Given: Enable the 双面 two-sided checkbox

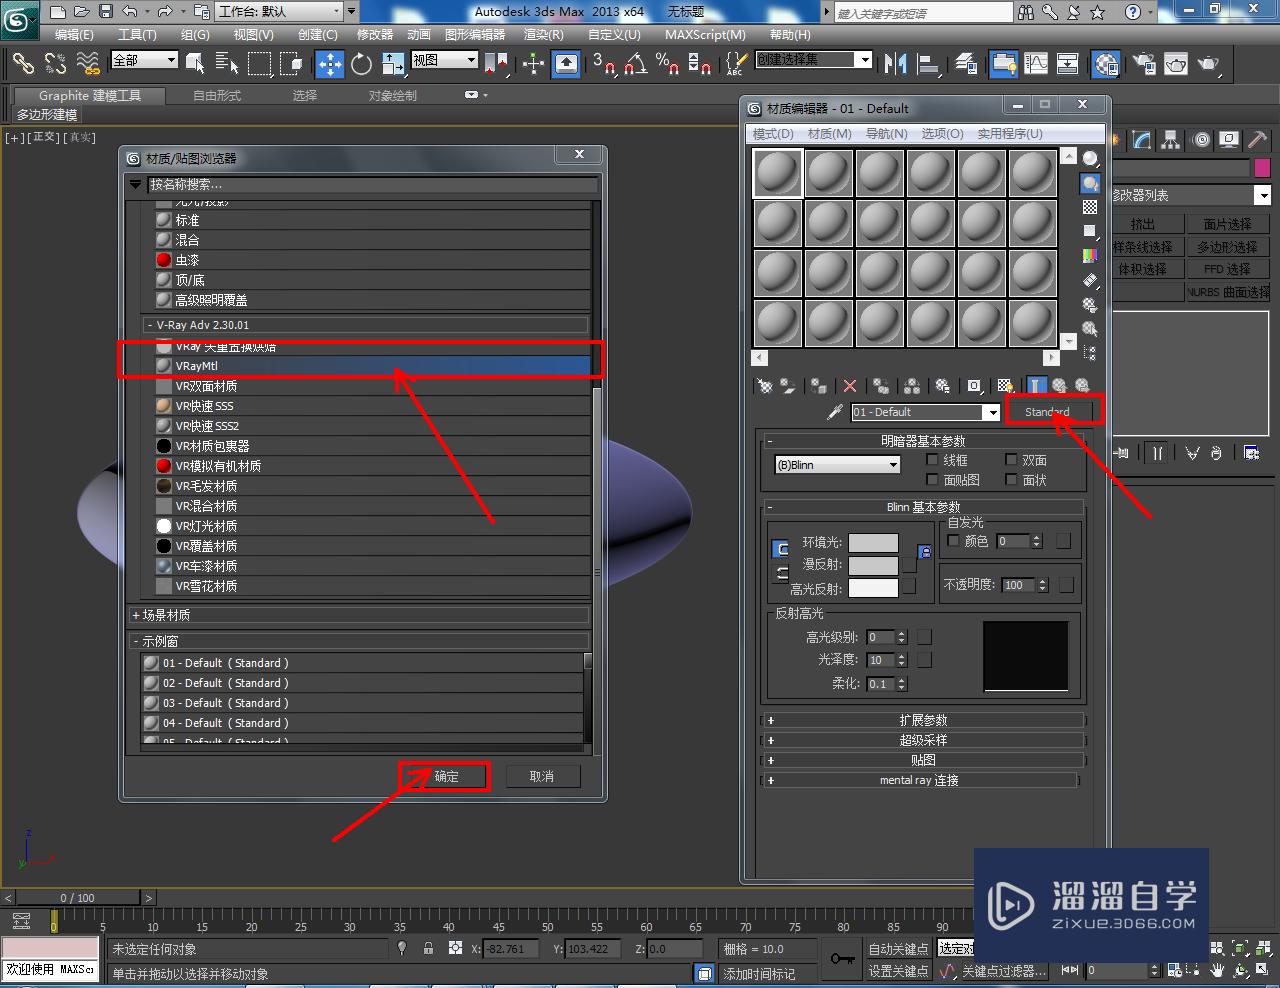Looking at the screenshot, I should (x=1011, y=460).
